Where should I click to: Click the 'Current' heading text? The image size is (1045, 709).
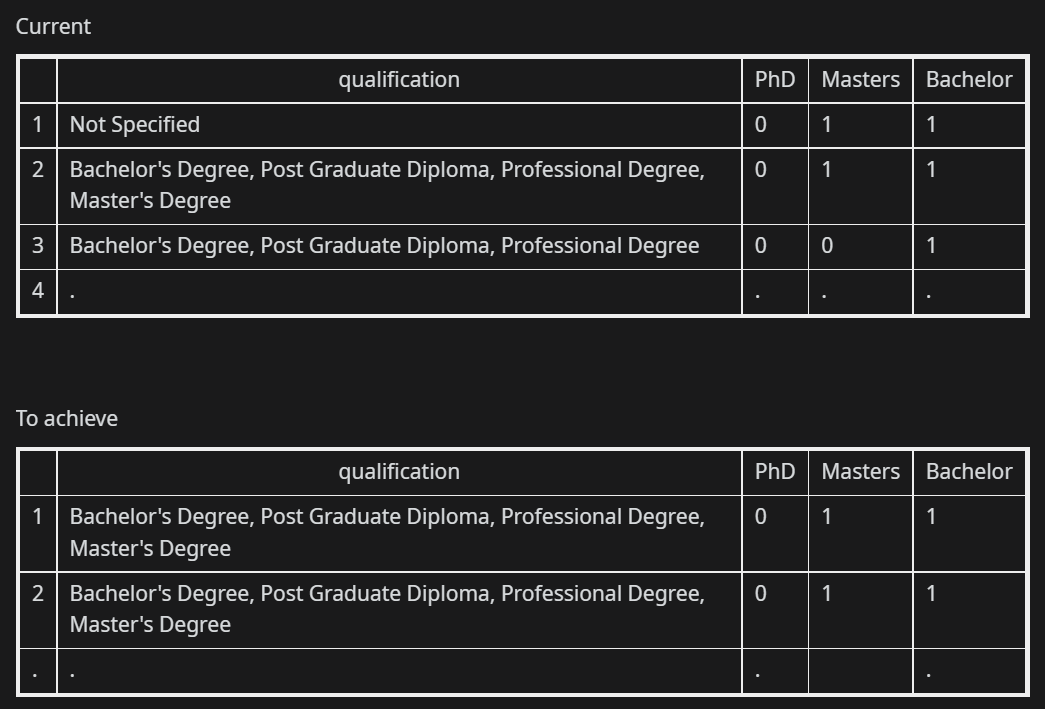(x=53, y=27)
